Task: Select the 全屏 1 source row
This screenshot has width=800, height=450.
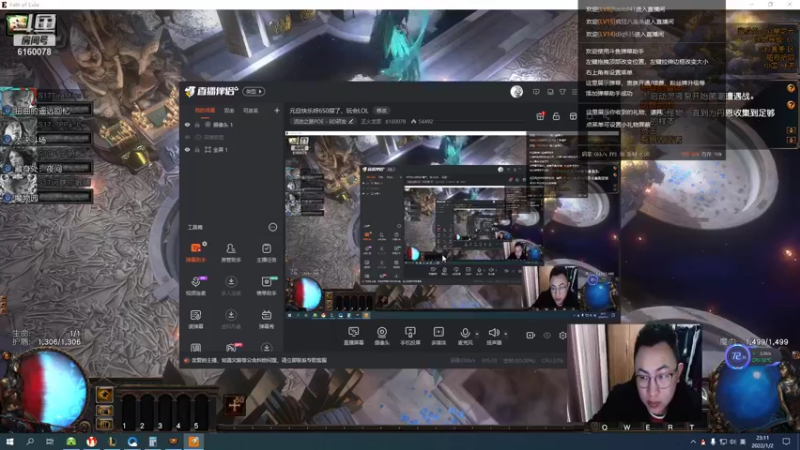Action: pyautogui.click(x=232, y=149)
